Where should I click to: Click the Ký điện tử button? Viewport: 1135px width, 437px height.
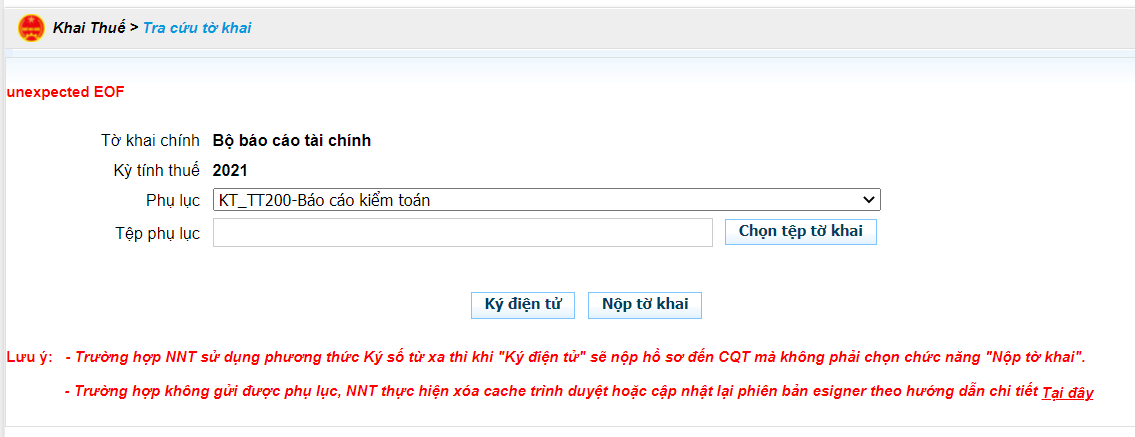point(522,305)
